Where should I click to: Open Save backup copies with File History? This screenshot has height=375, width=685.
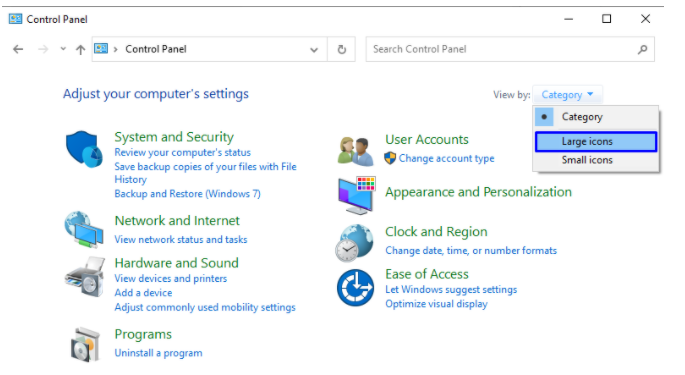click(205, 173)
